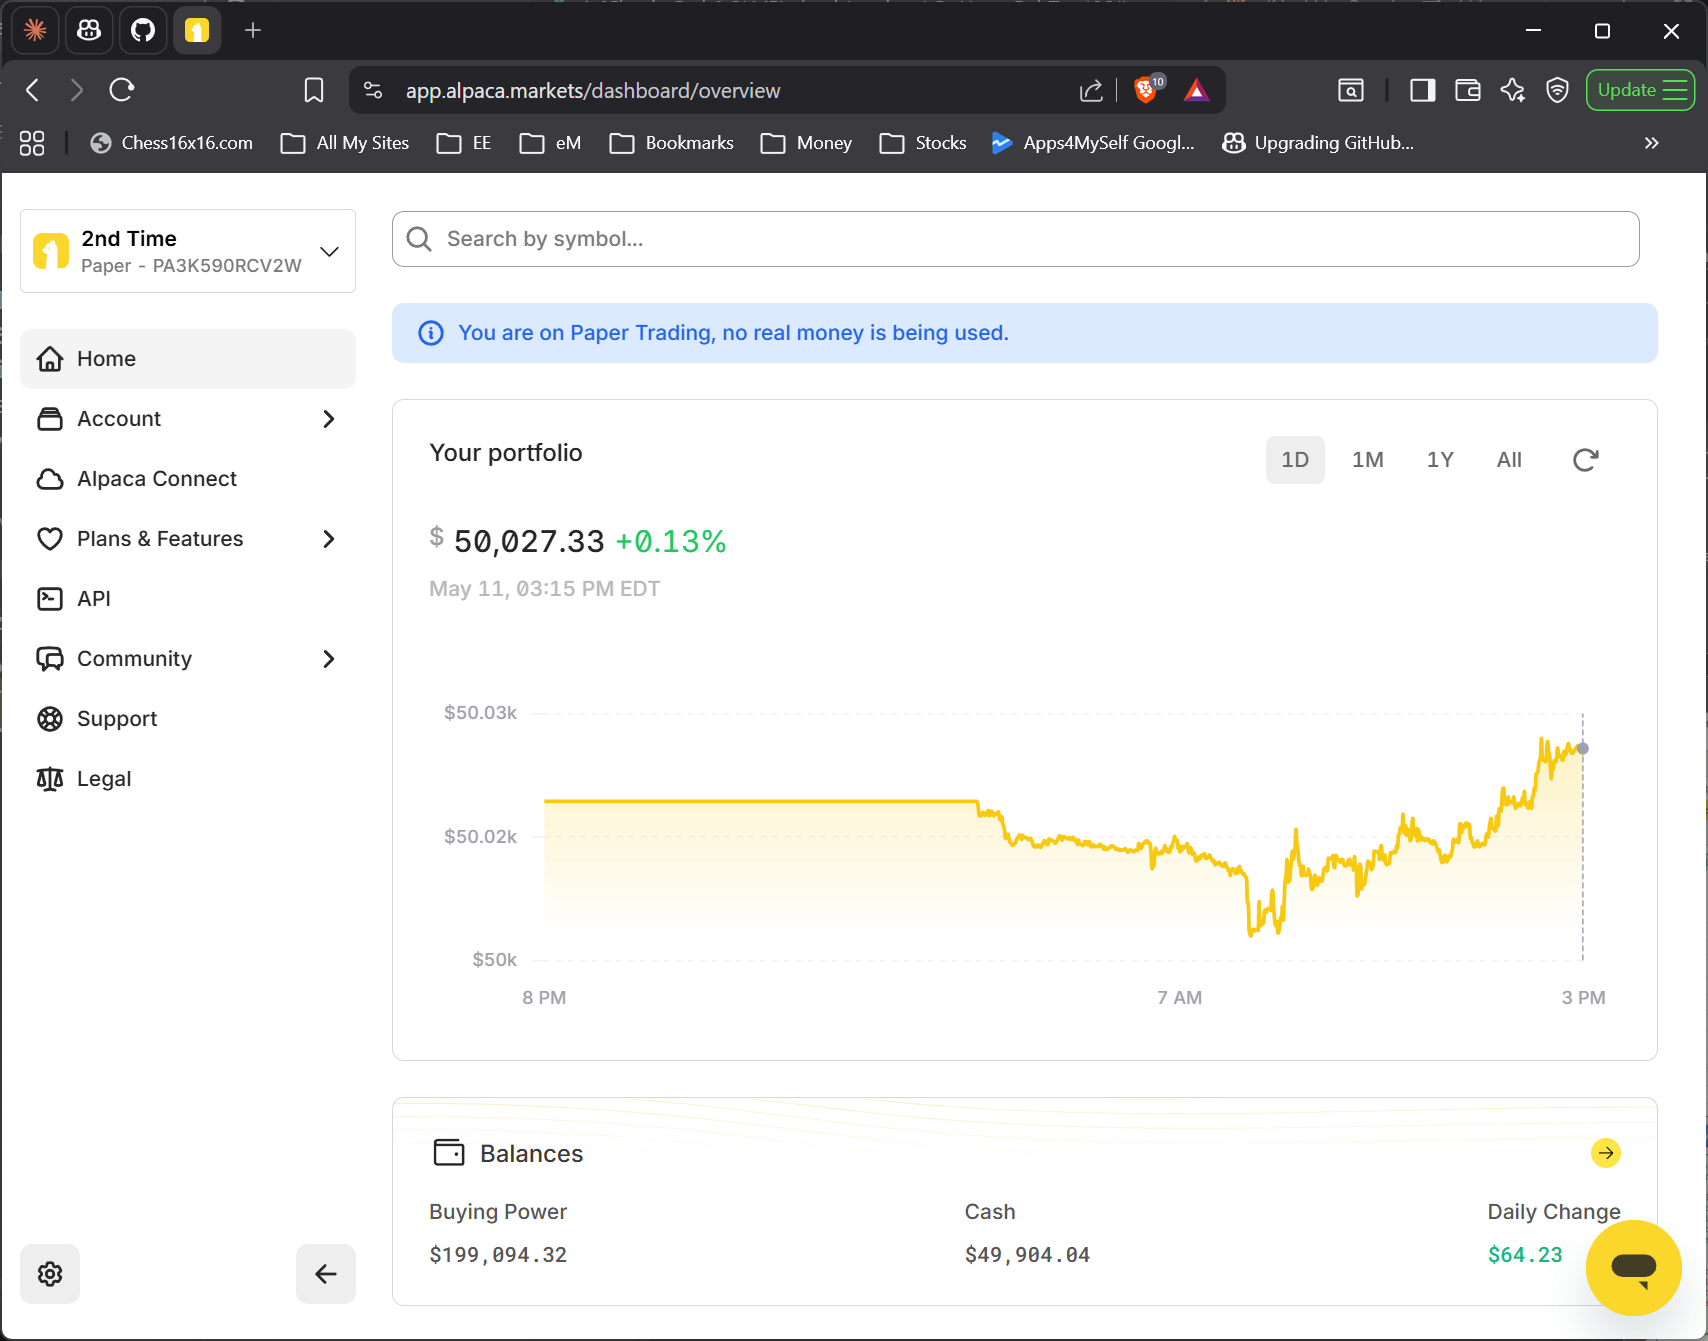The width and height of the screenshot is (1708, 1341).
Task: Click the Search by symbol field
Action: tap(1015, 239)
